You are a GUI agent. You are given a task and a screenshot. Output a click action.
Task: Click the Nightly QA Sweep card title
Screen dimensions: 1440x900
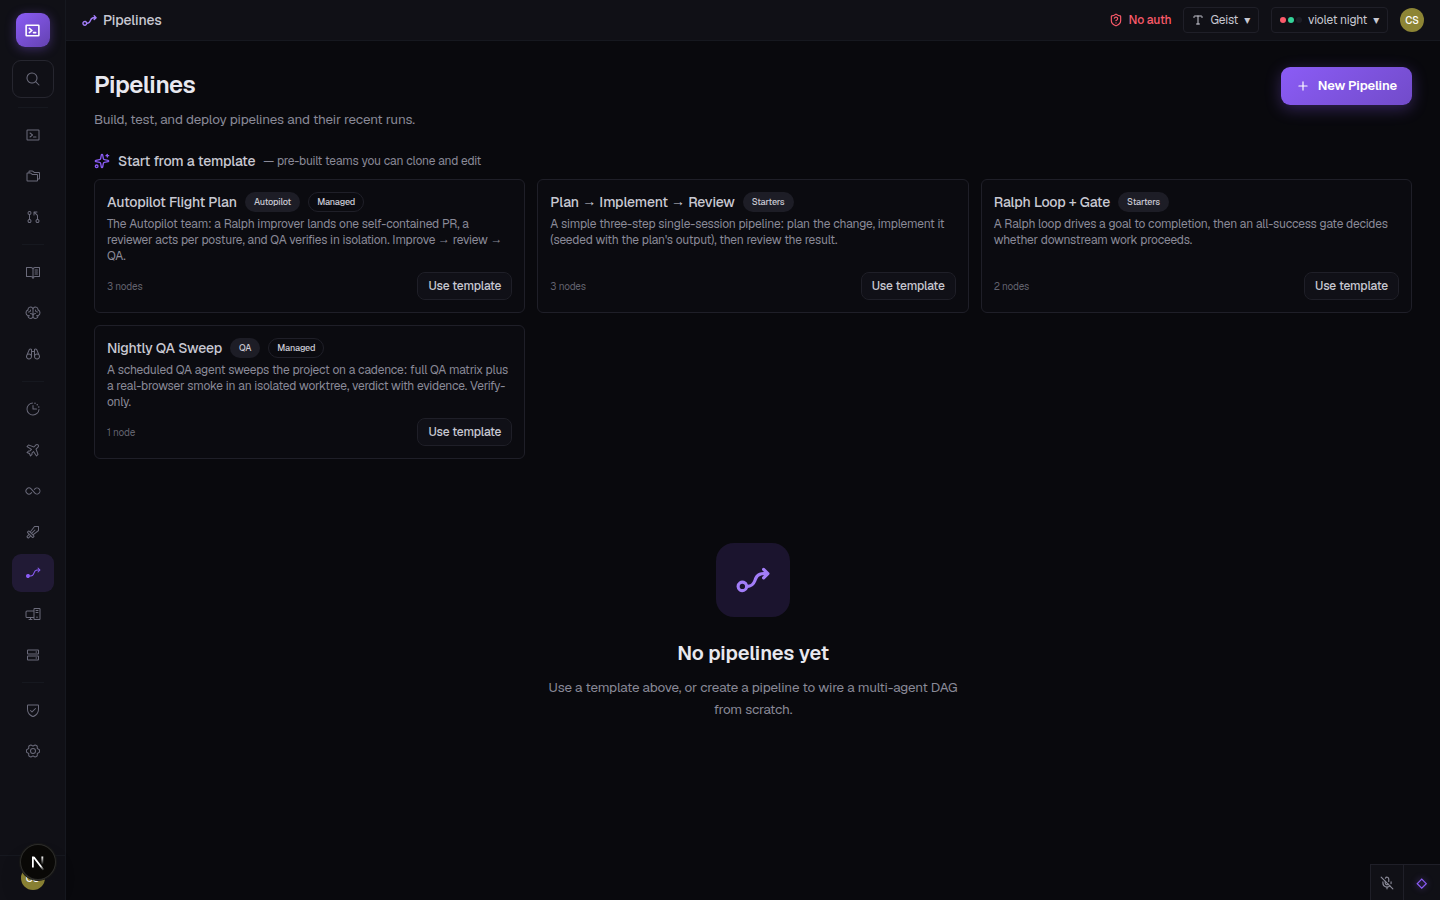(x=164, y=348)
